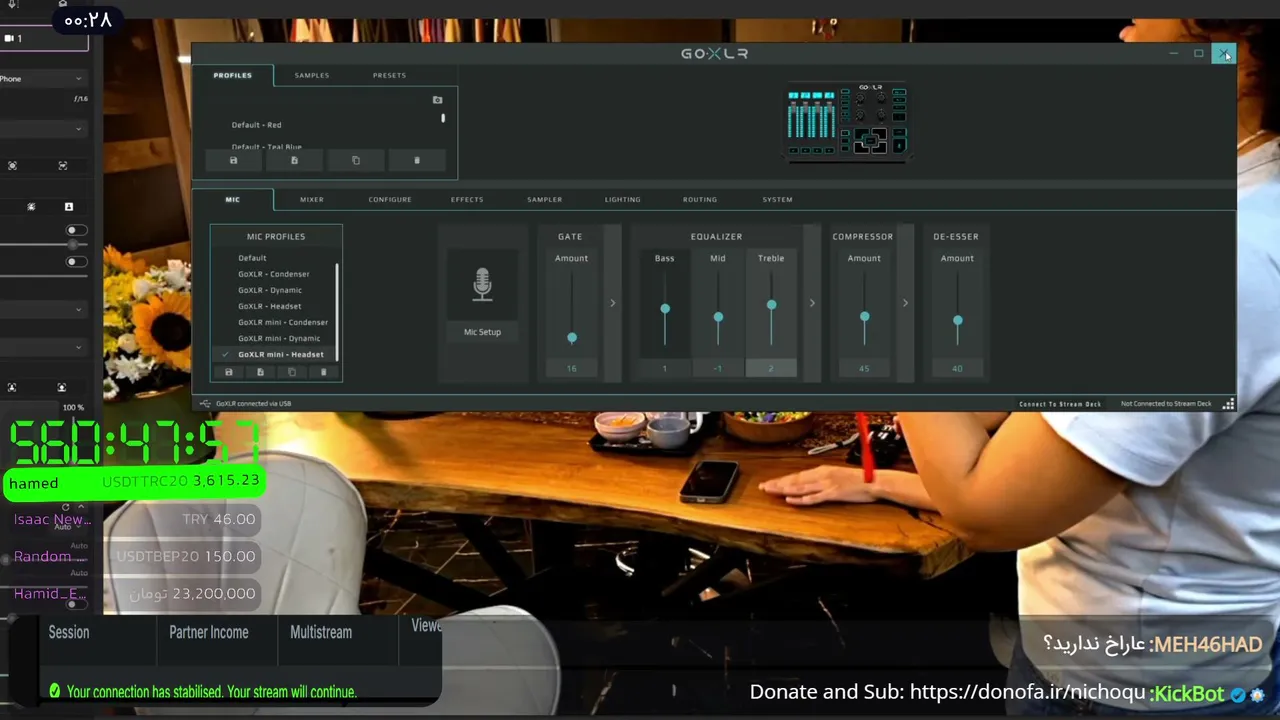Switch to the Presets tab

click(389, 75)
